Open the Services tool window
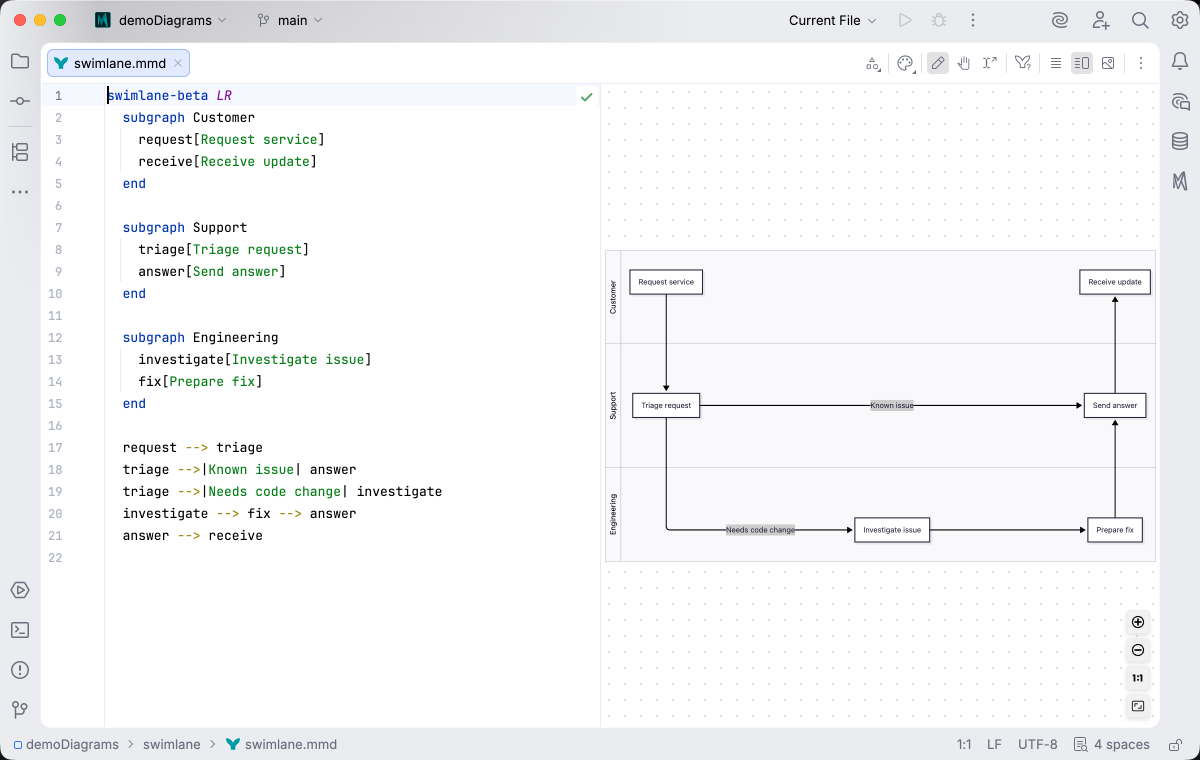Screen dimensions: 1200x760 [20, 590]
